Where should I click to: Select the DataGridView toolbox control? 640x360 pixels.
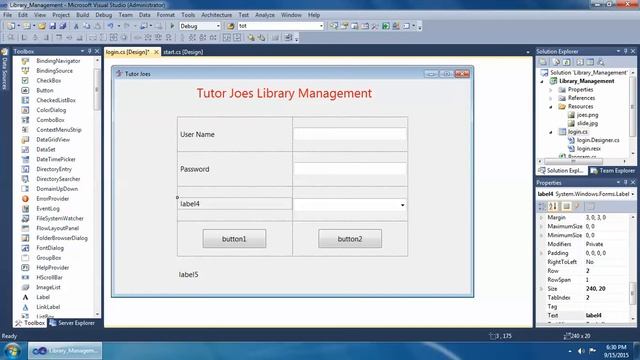coord(53,140)
